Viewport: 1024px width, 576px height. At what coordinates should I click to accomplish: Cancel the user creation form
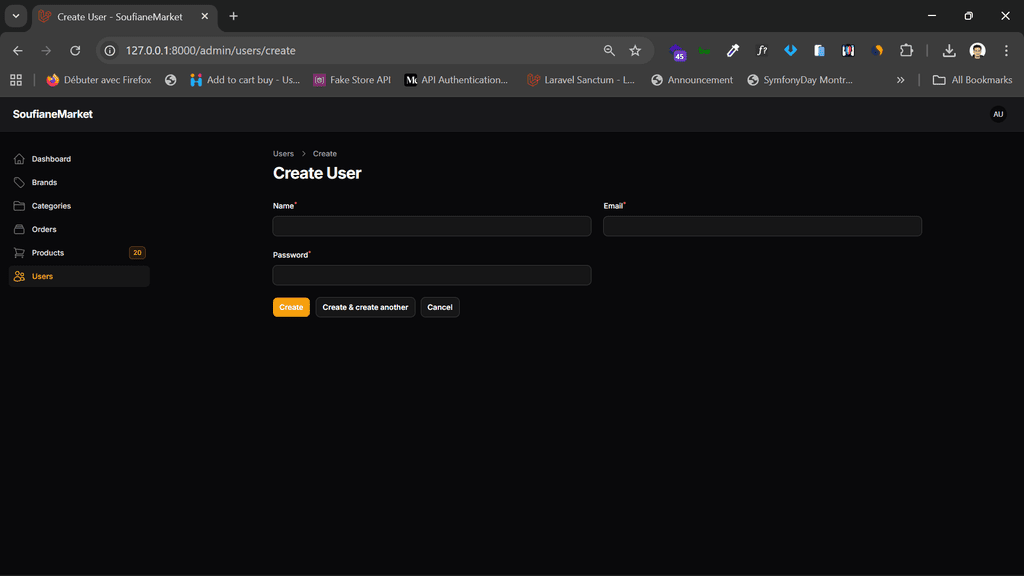tap(440, 307)
